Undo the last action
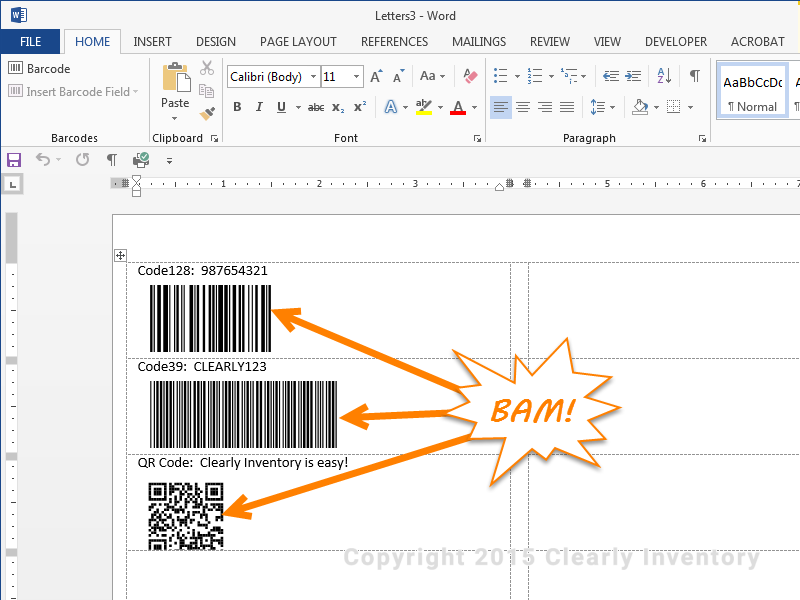The height and width of the screenshot is (600, 800). (43, 160)
